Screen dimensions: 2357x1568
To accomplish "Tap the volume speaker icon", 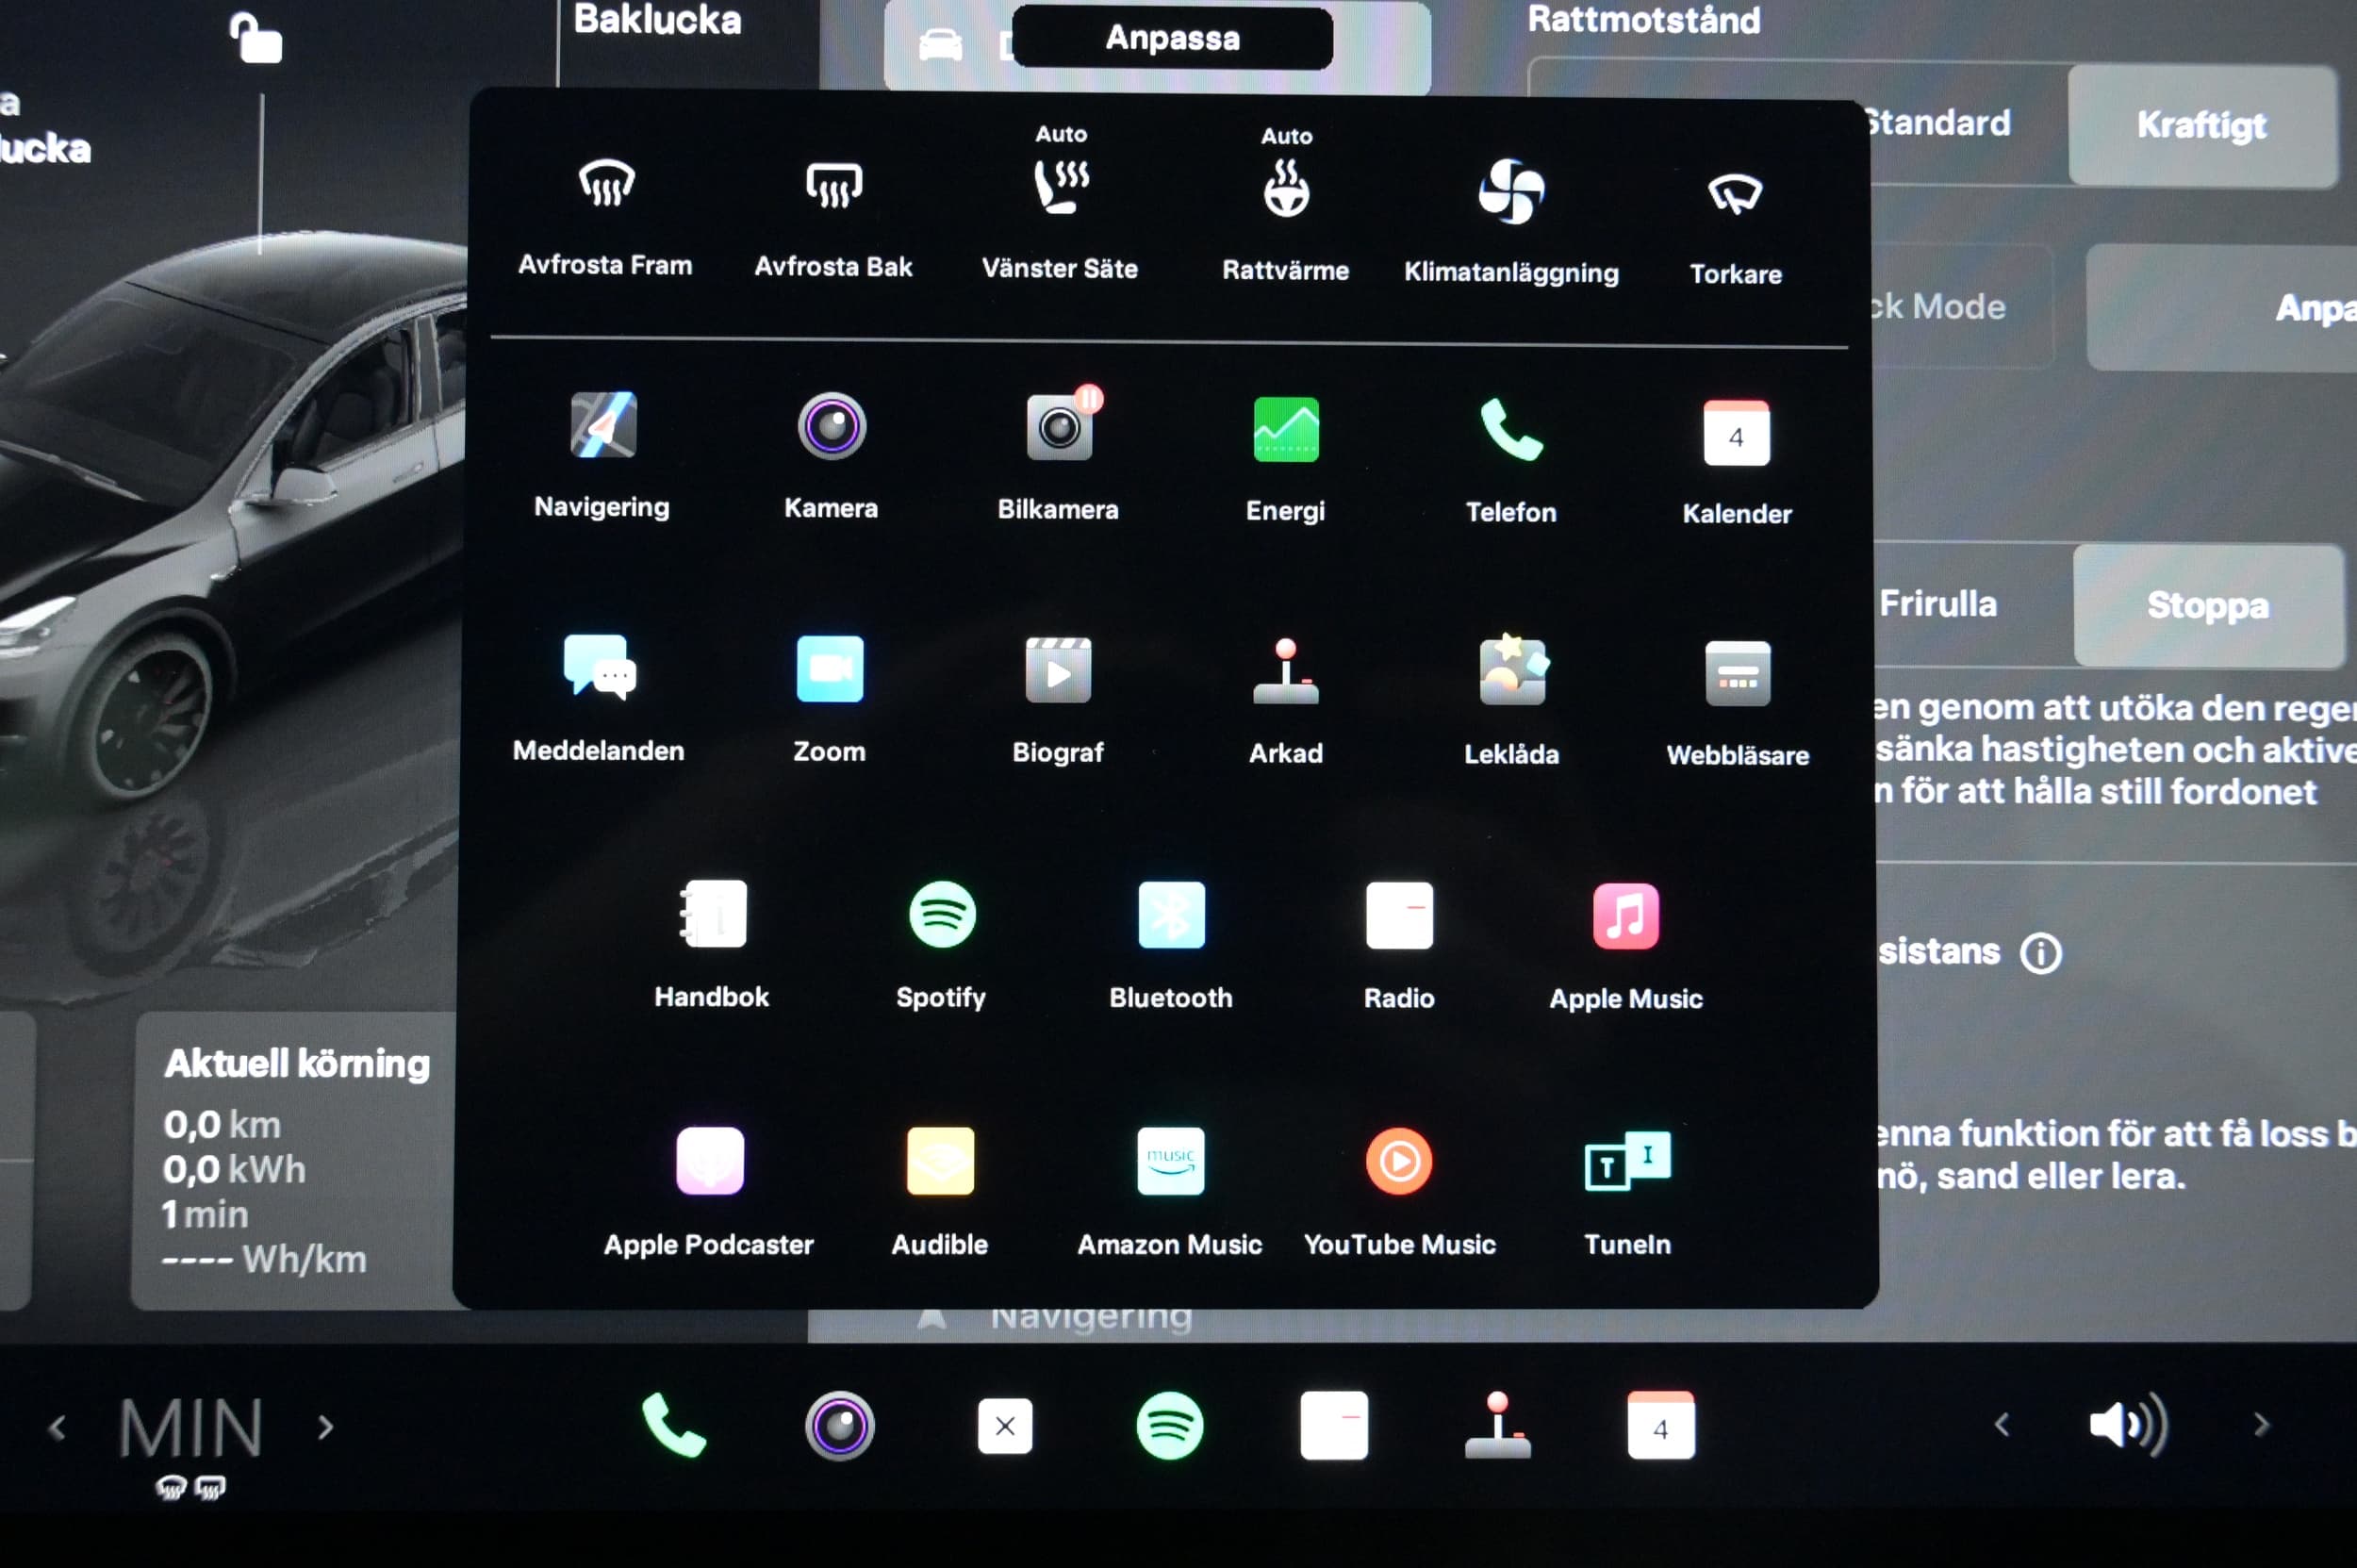I will pyautogui.click(x=2130, y=1424).
